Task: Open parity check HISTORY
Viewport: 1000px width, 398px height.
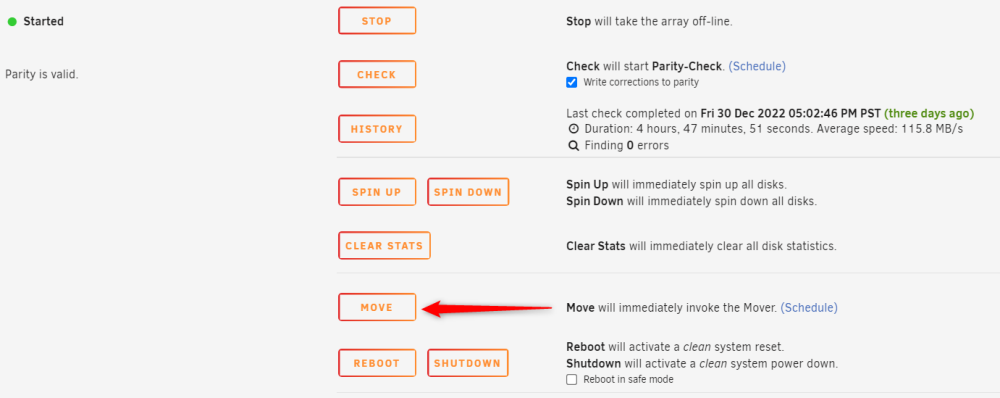Action: [377, 128]
